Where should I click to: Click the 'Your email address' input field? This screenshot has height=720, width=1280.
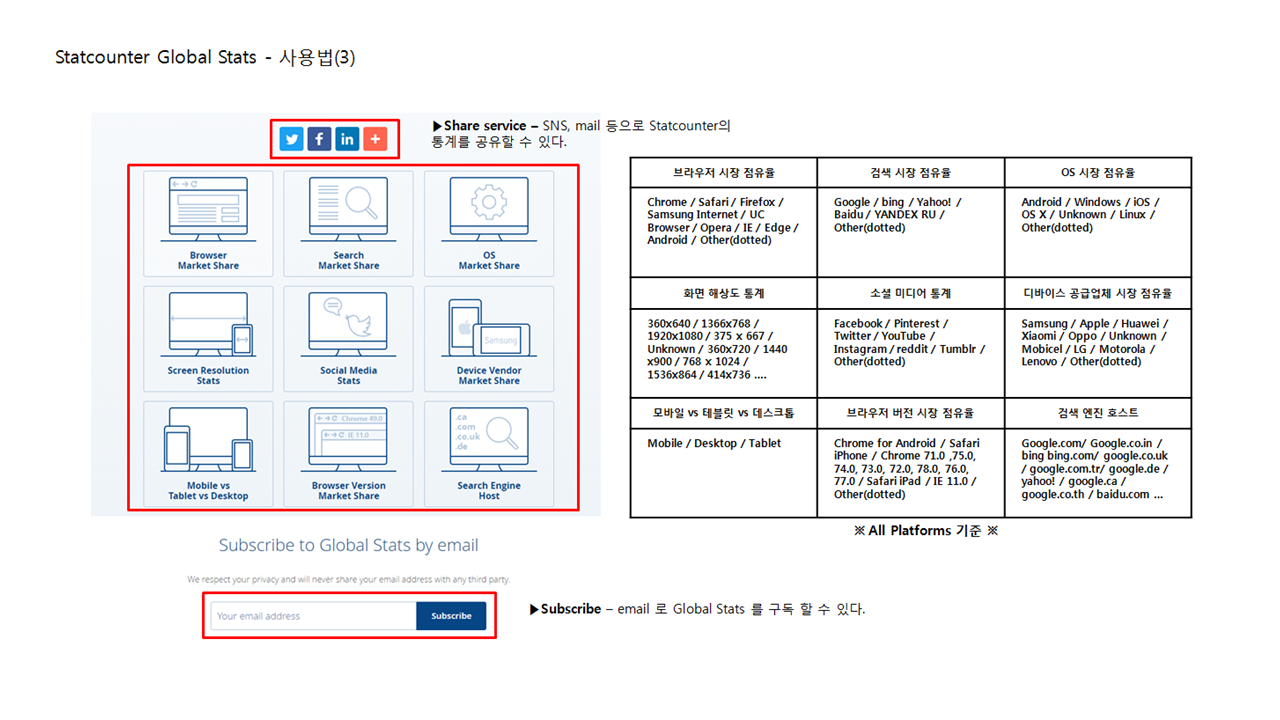pos(313,616)
